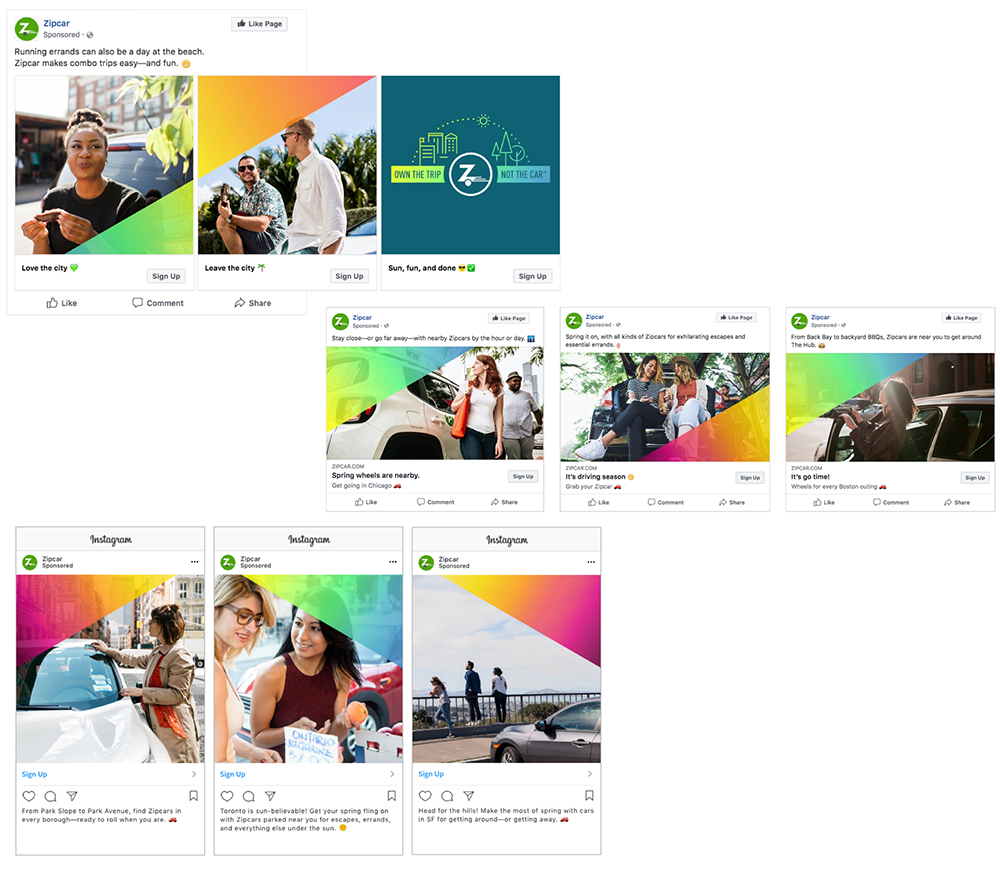1000x872 pixels.
Task: Bookmark the Toronto Instagram ad
Action: point(392,796)
